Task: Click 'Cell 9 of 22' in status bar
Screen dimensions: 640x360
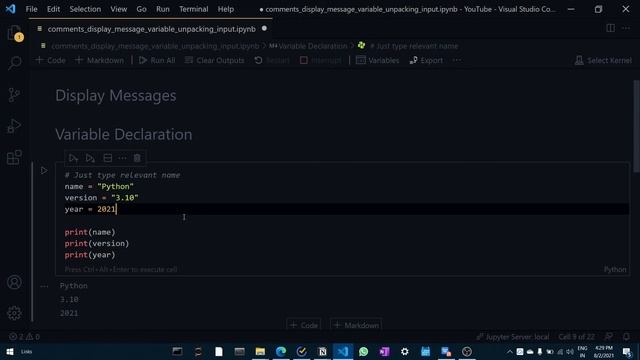Action: click(576, 337)
